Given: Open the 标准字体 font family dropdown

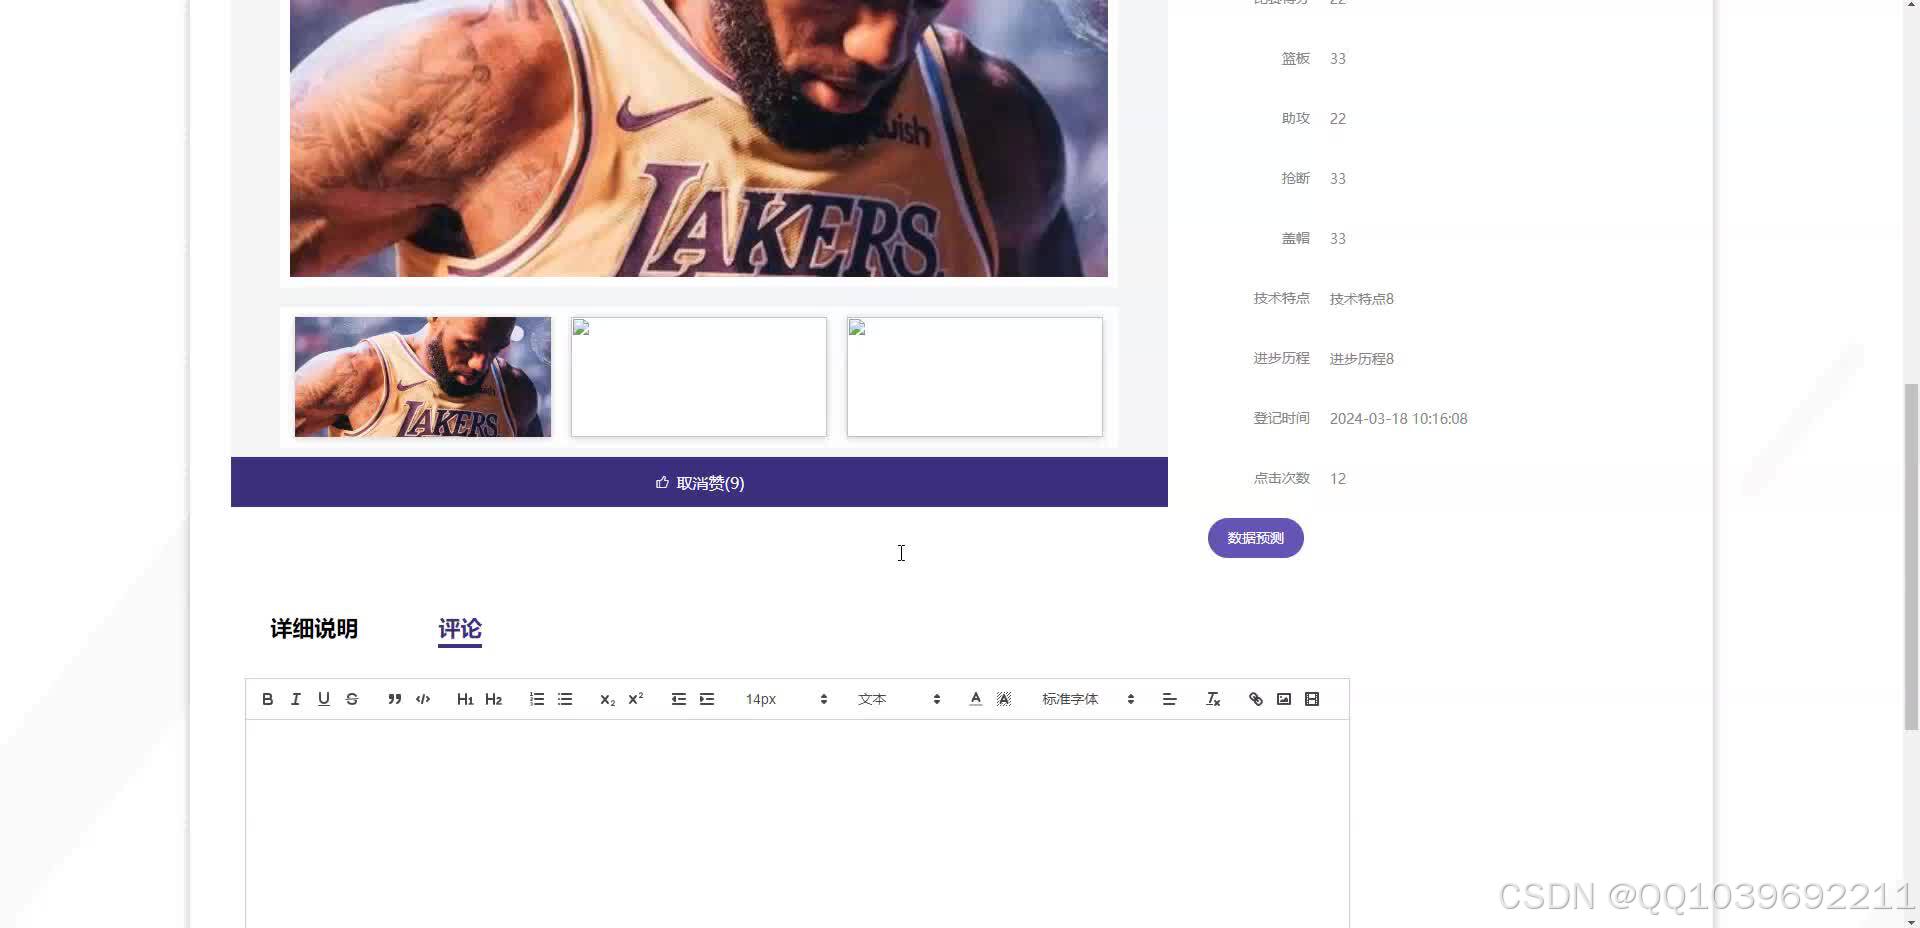Looking at the screenshot, I should (1088, 699).
